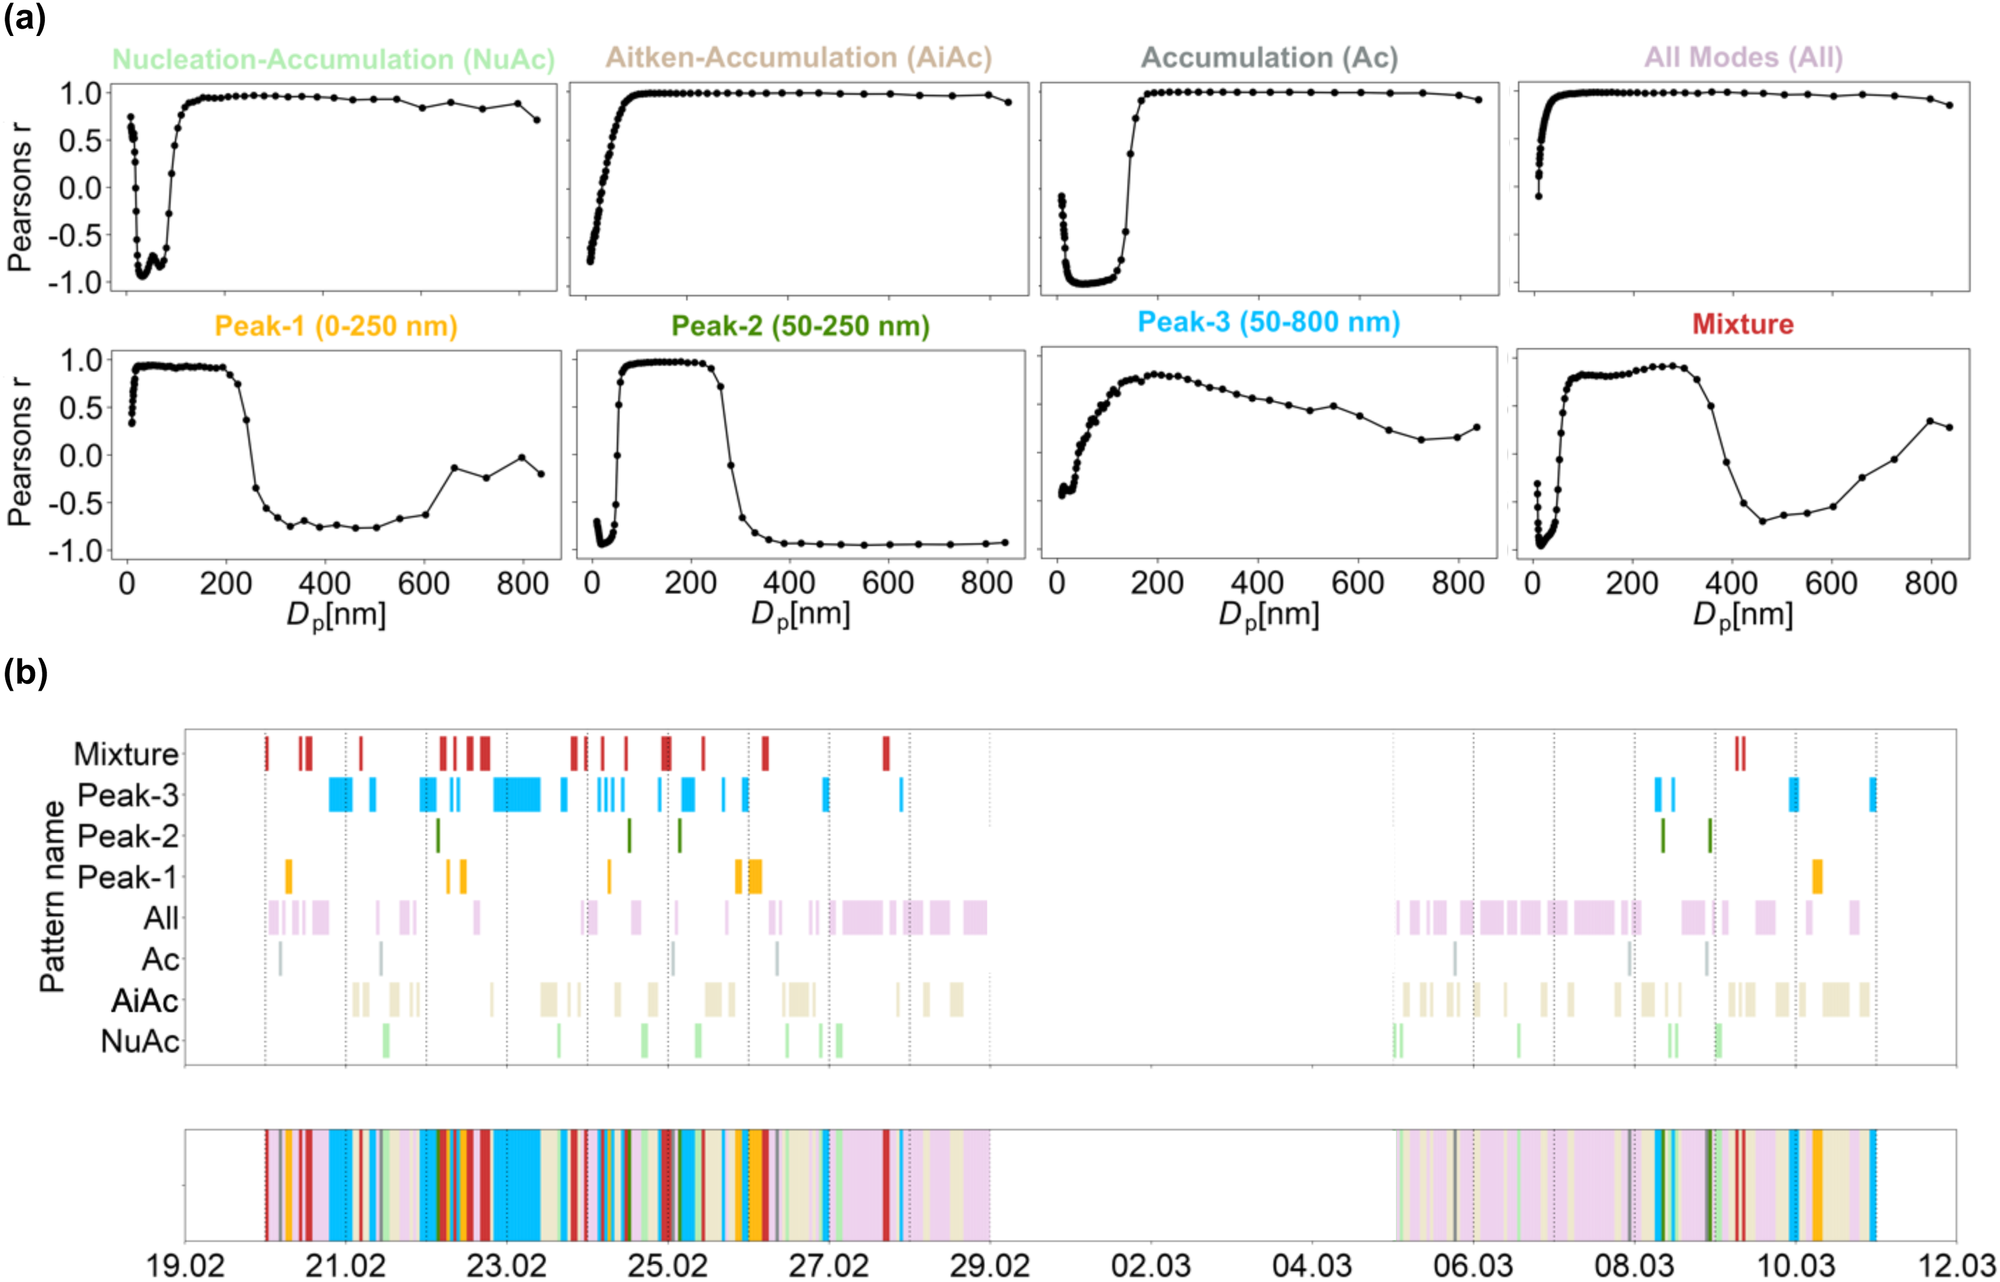Screen dimensions: 2000x1282
Task: Select the Peak-3 (50-800 nm) heading
Action: (1269, 322)
